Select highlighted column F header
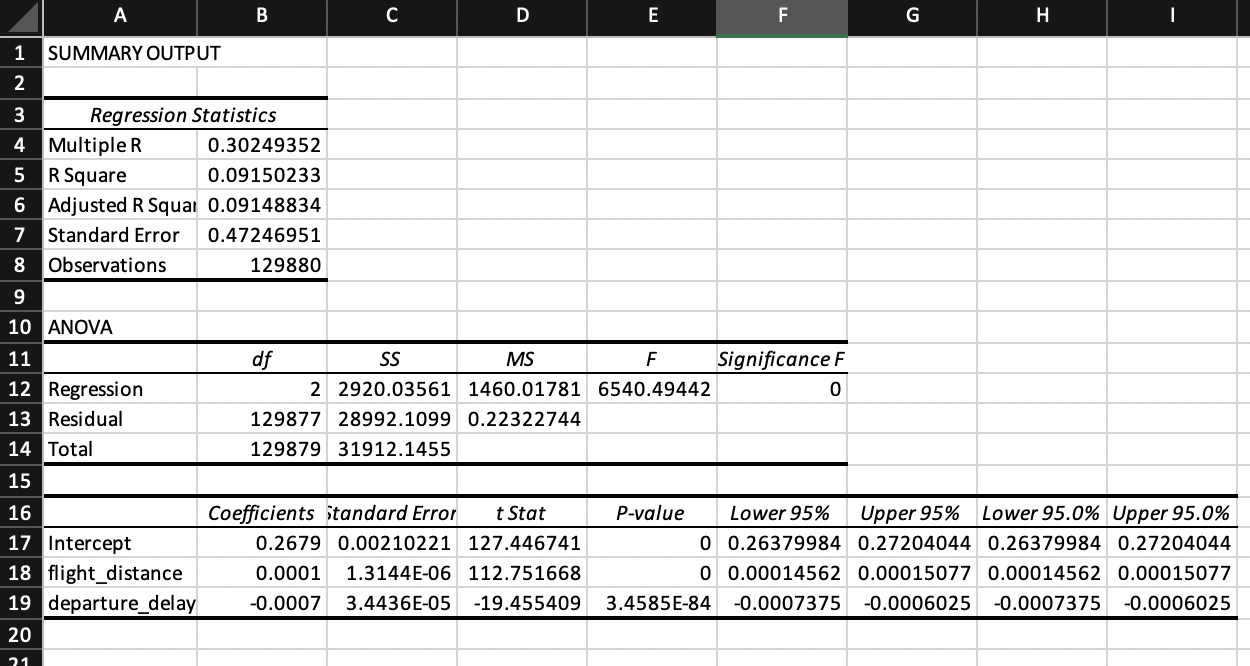The height and width of the screenshot is (666, 1250). click(782, 17)
